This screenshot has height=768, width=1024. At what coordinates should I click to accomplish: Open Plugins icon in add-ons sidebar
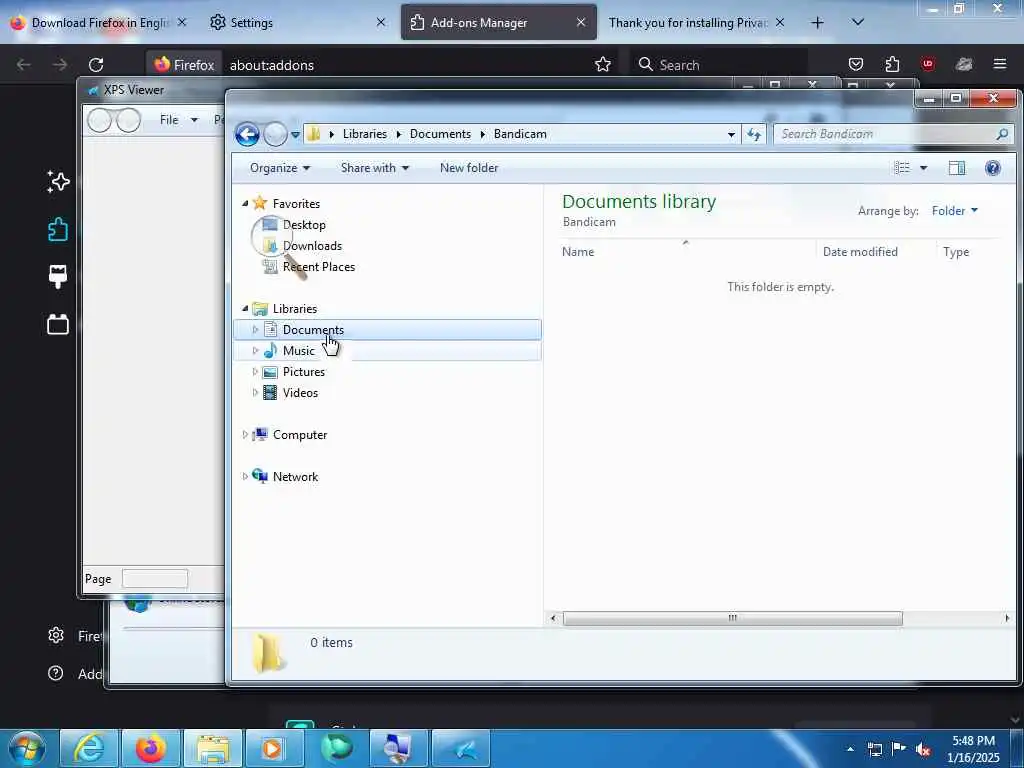point(58,325)
